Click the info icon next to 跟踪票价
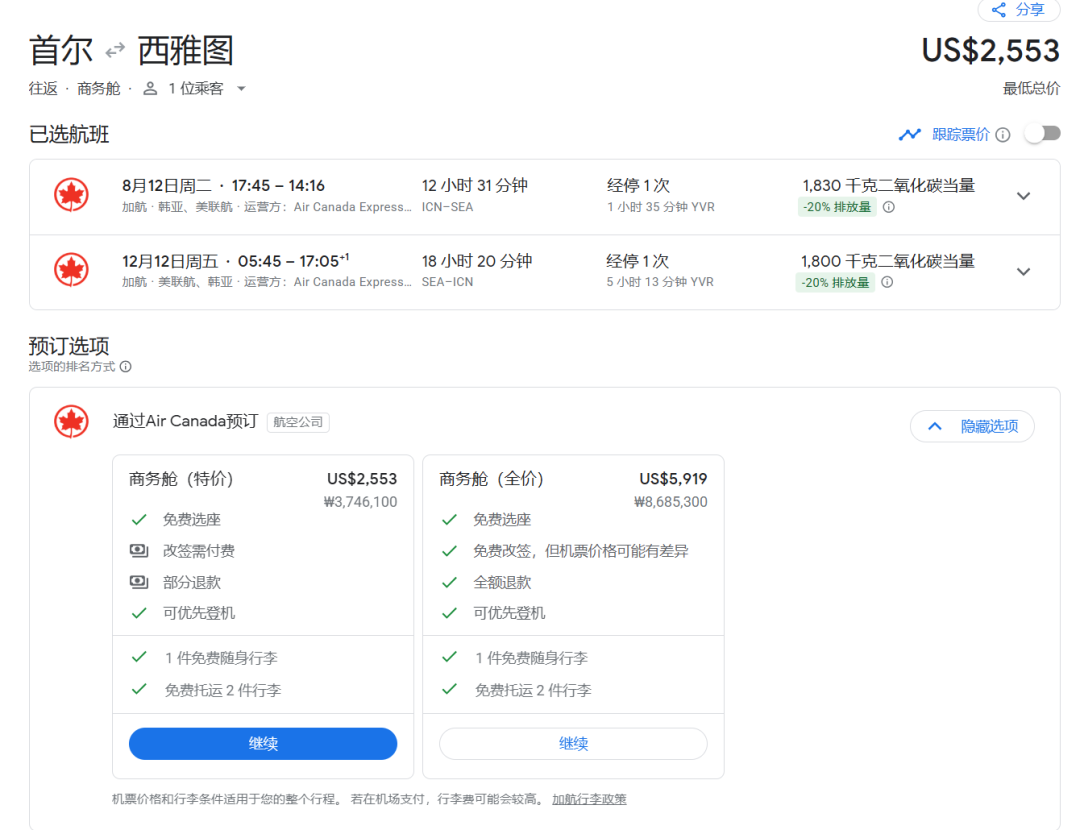This screenshot has height=830, width=1080. [1003, 135]
